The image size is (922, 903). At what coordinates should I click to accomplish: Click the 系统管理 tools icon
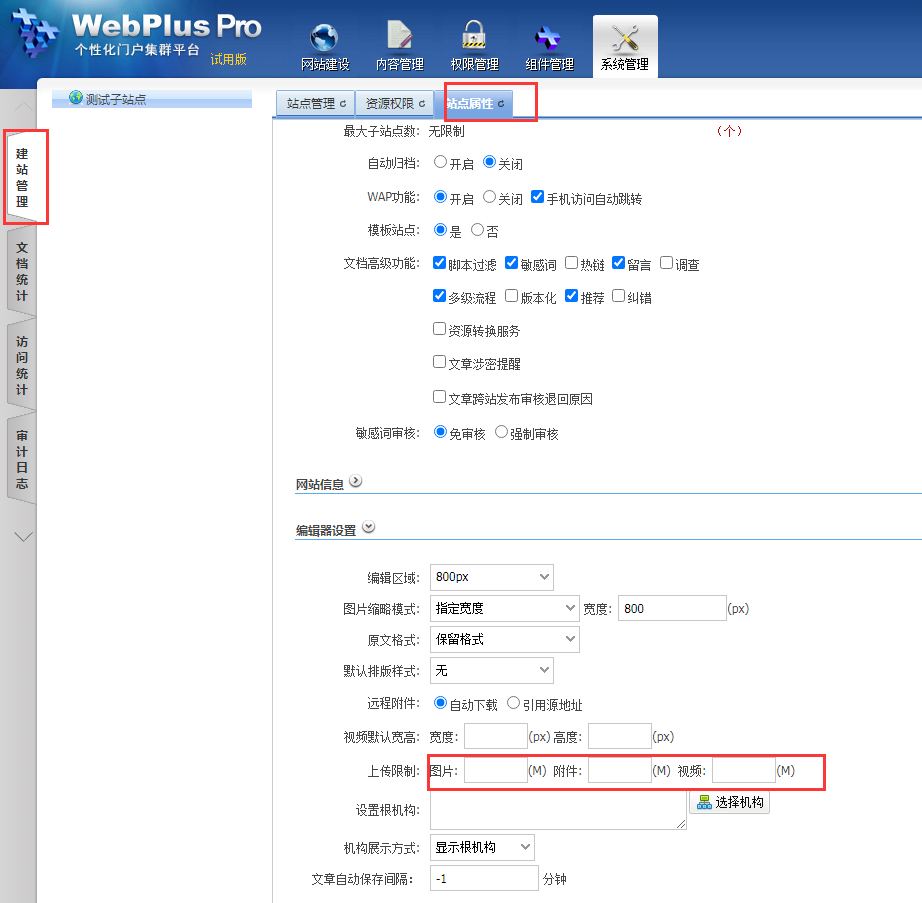[x=624, y=38]
